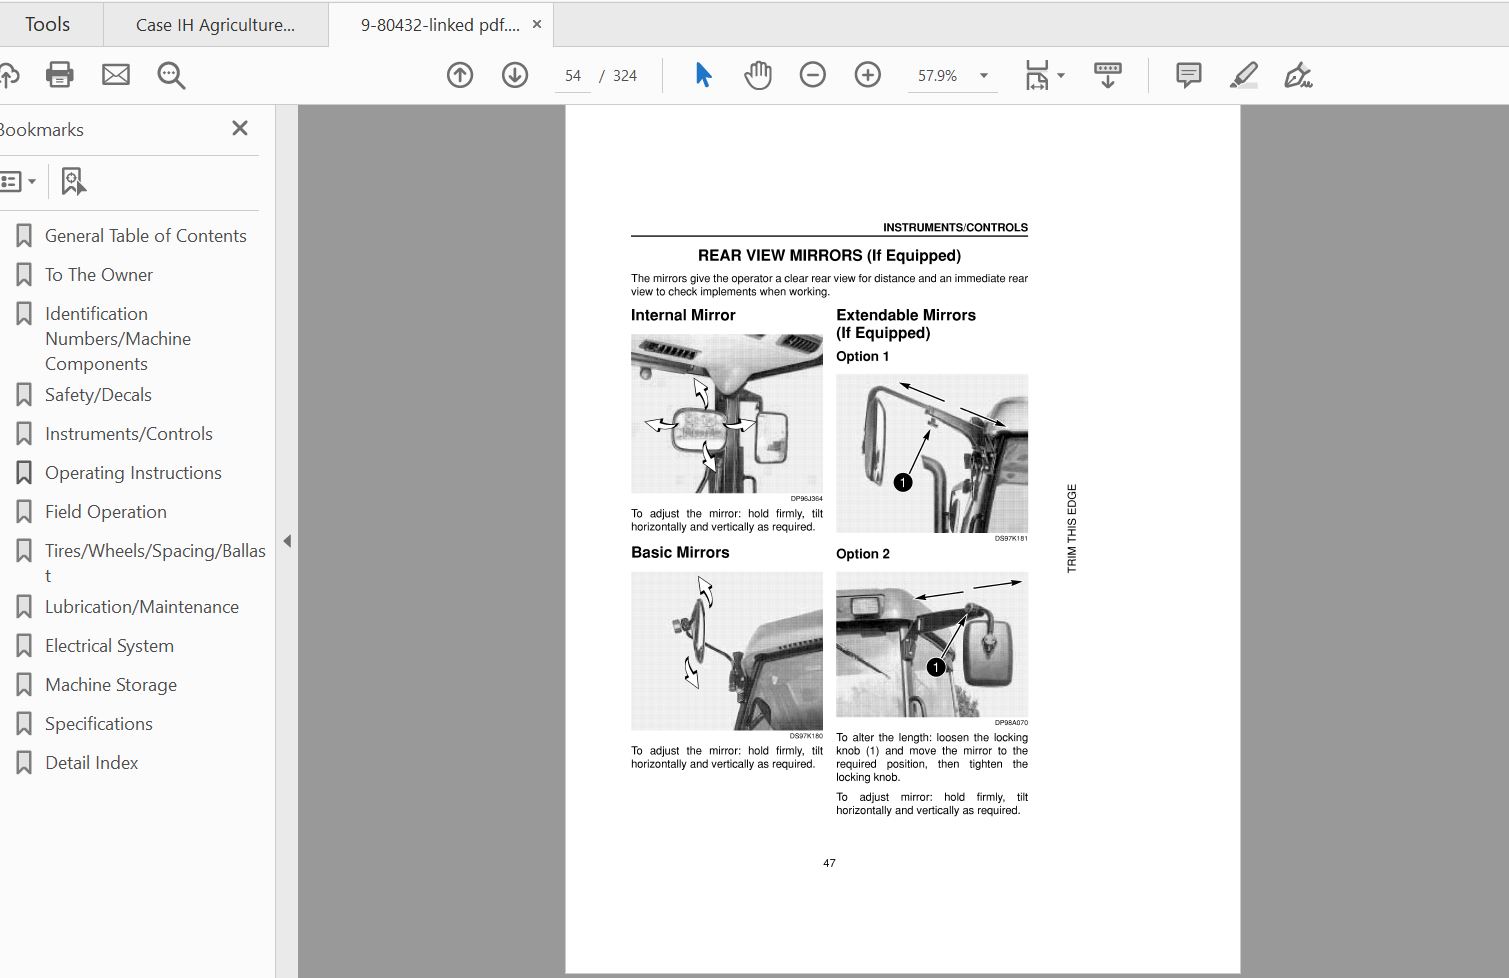Click the print icon in toolbar
Screen dimensions: 1509x978
click(x=60, y=75)
